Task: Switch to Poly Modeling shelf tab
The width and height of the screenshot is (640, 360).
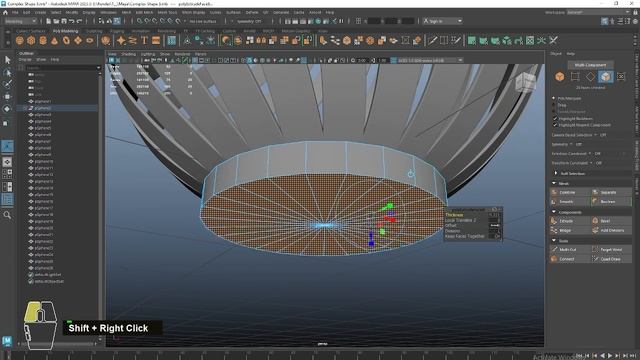Action: click(65, 31)
